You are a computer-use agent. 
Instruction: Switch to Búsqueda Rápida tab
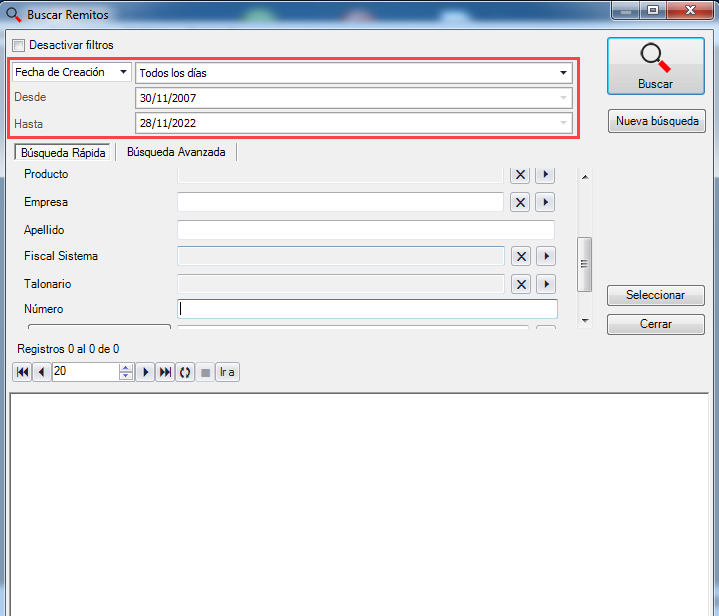63,153
